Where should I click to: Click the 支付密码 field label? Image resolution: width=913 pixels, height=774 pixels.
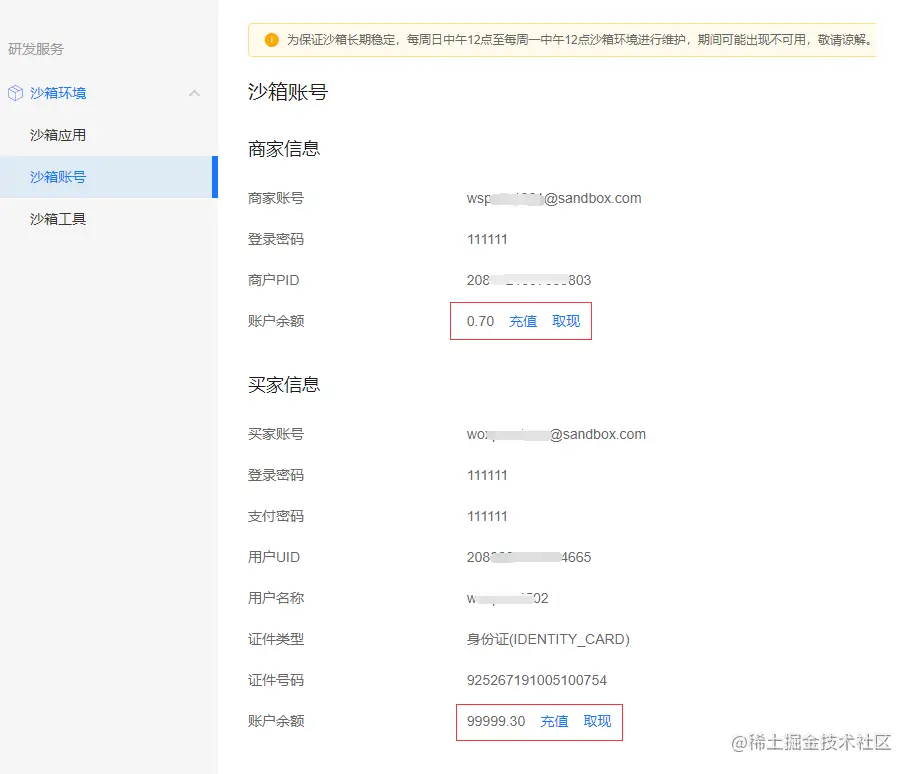[276, 517]
